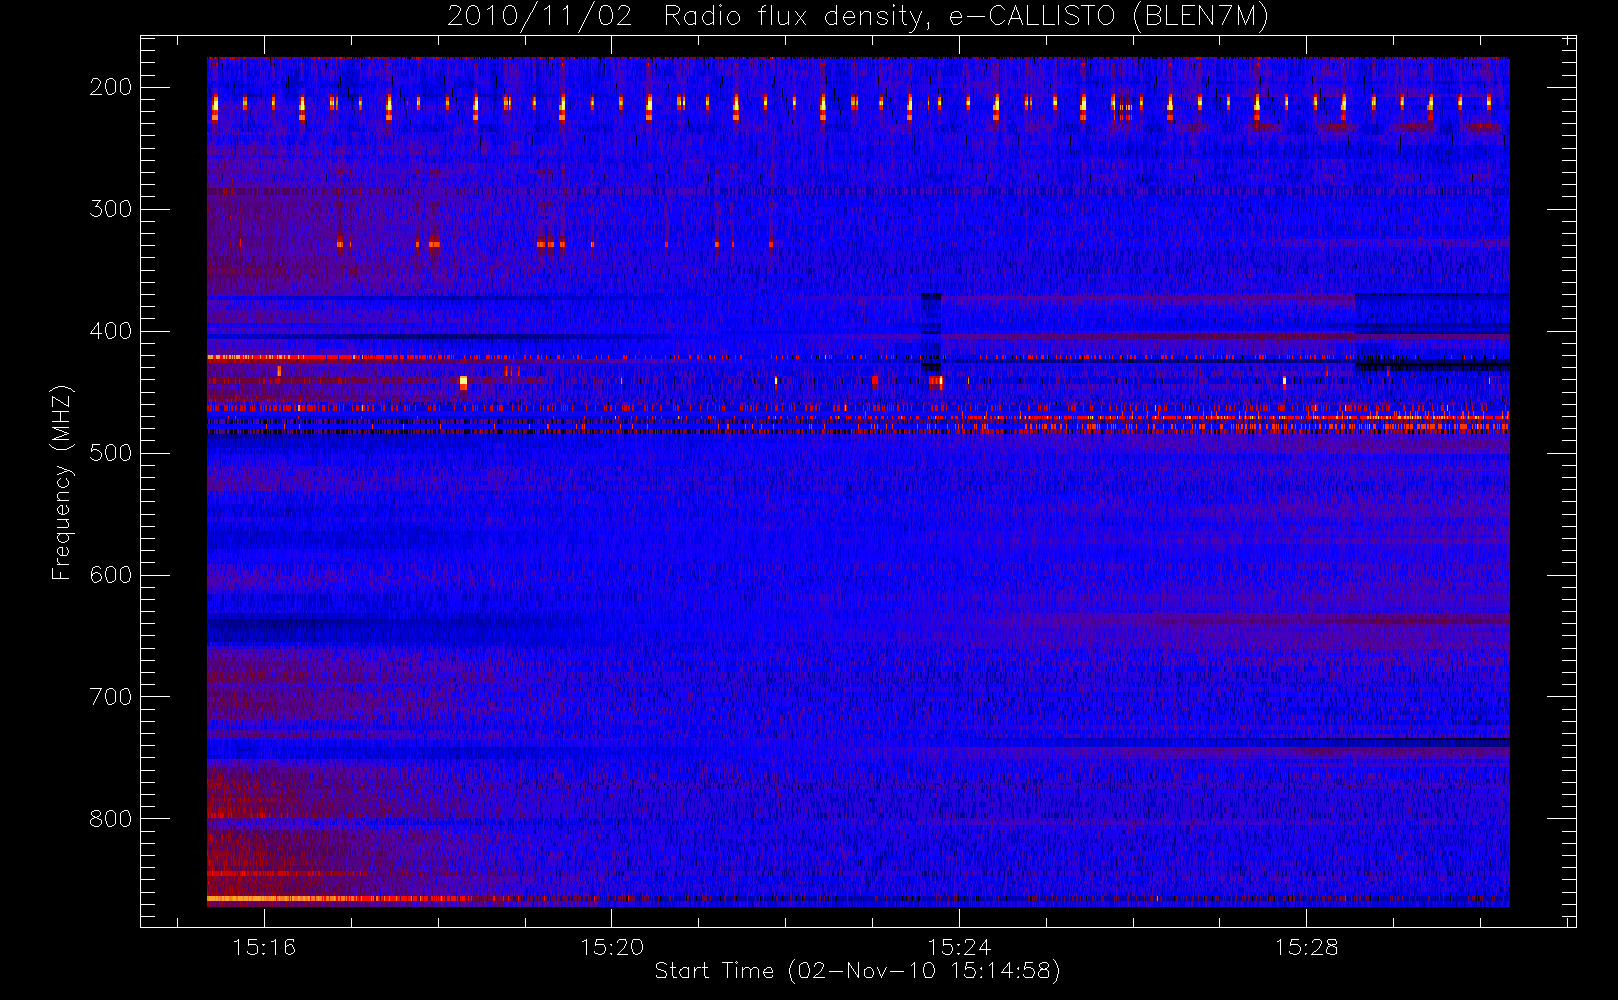Click the 15:20 time tick label

click(612, 947)
